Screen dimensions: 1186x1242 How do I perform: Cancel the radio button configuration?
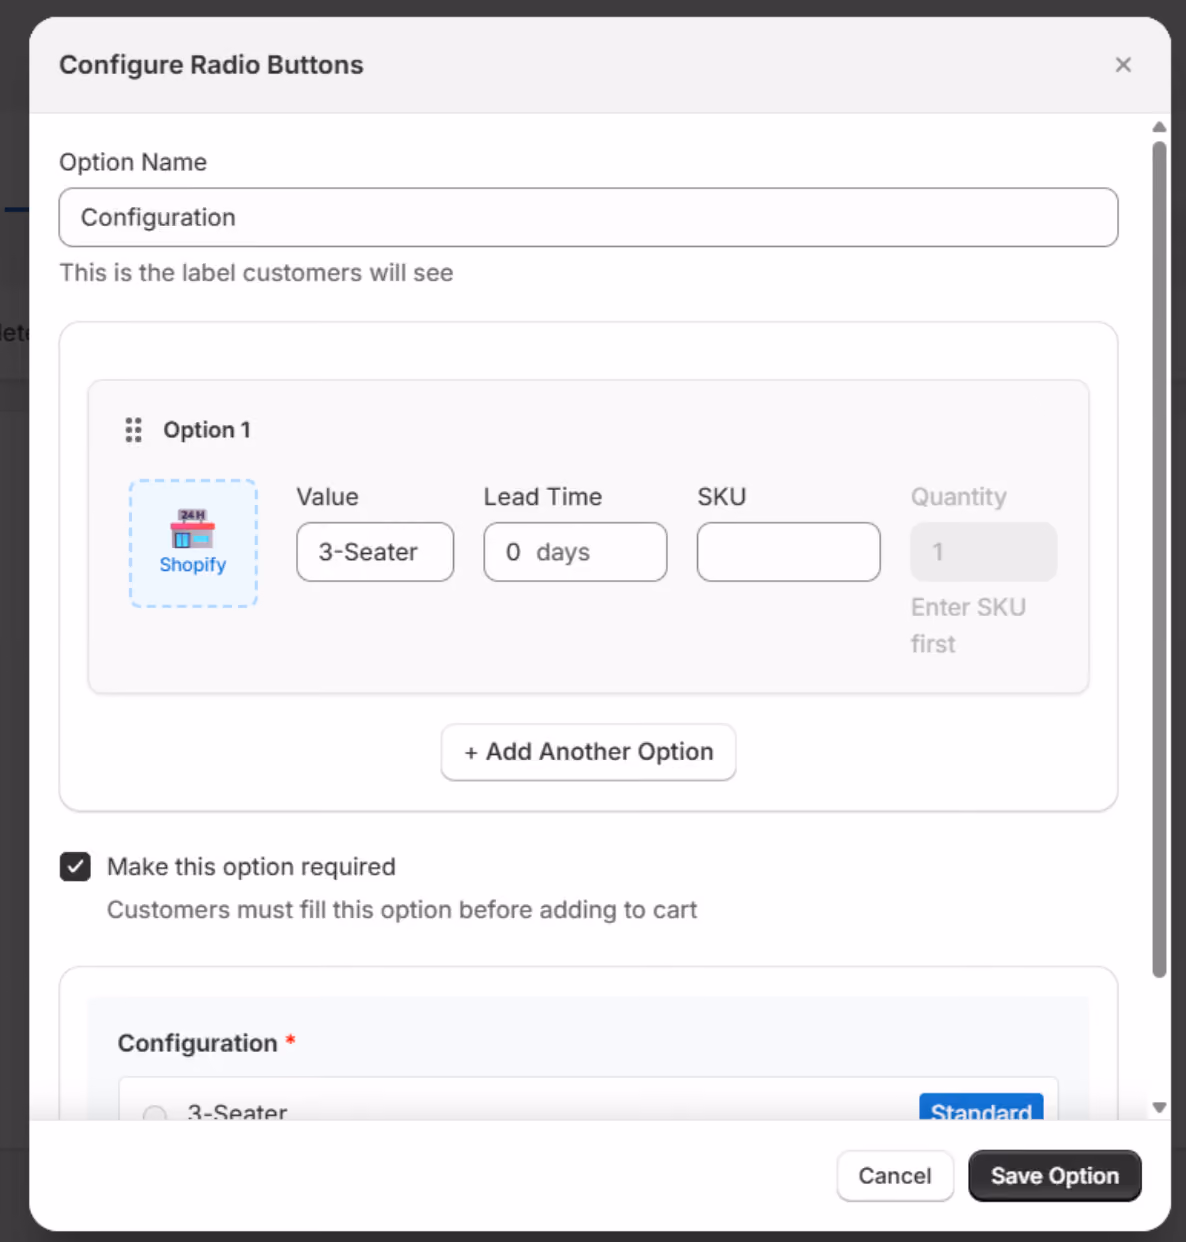895,1176
